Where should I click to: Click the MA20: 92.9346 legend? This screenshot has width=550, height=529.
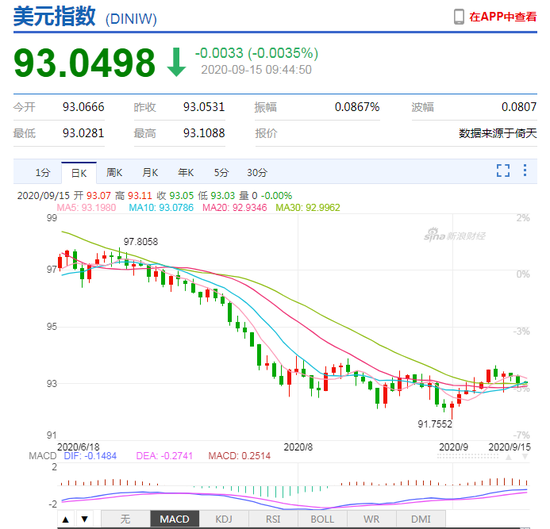[x=235, y=207]
